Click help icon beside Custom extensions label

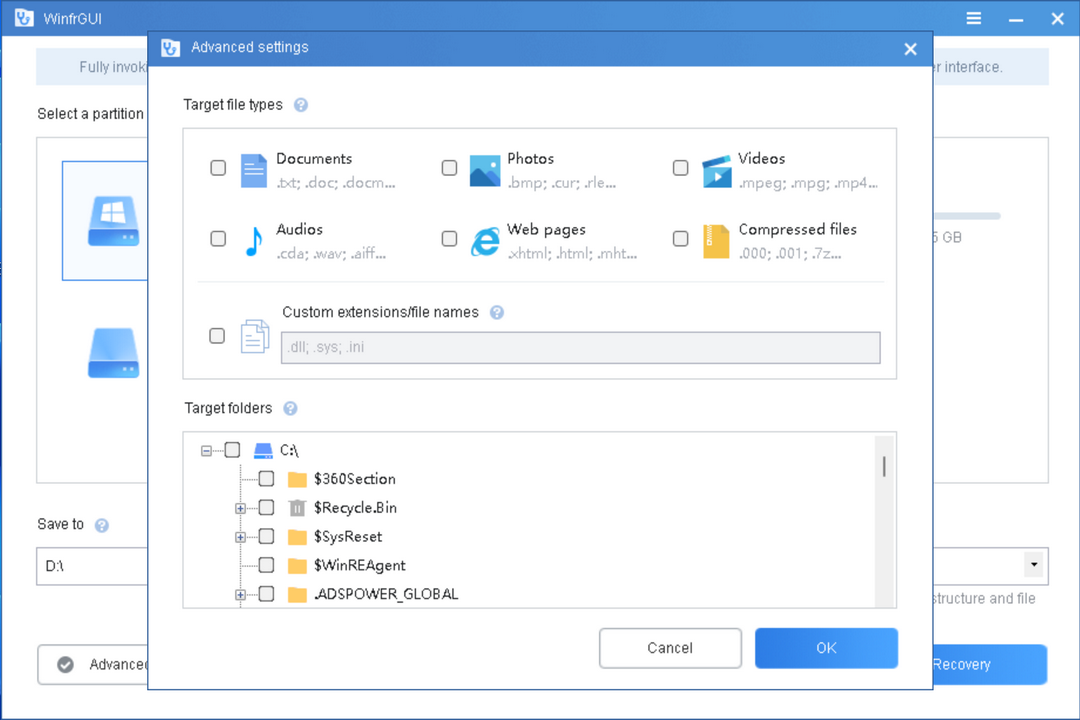[497, 312]
